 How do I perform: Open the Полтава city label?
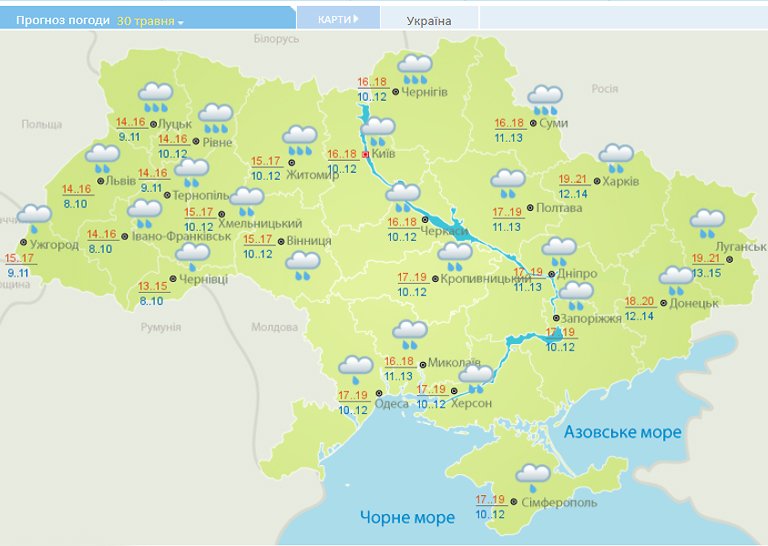tap(559, 208)
